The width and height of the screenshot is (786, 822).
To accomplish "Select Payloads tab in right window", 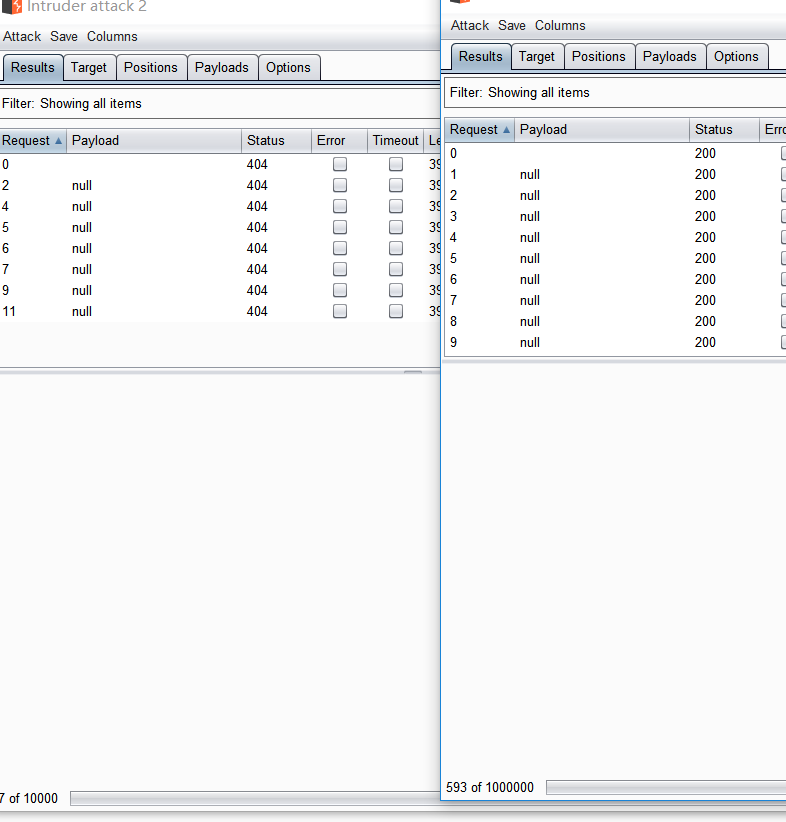I will [670, 57].
